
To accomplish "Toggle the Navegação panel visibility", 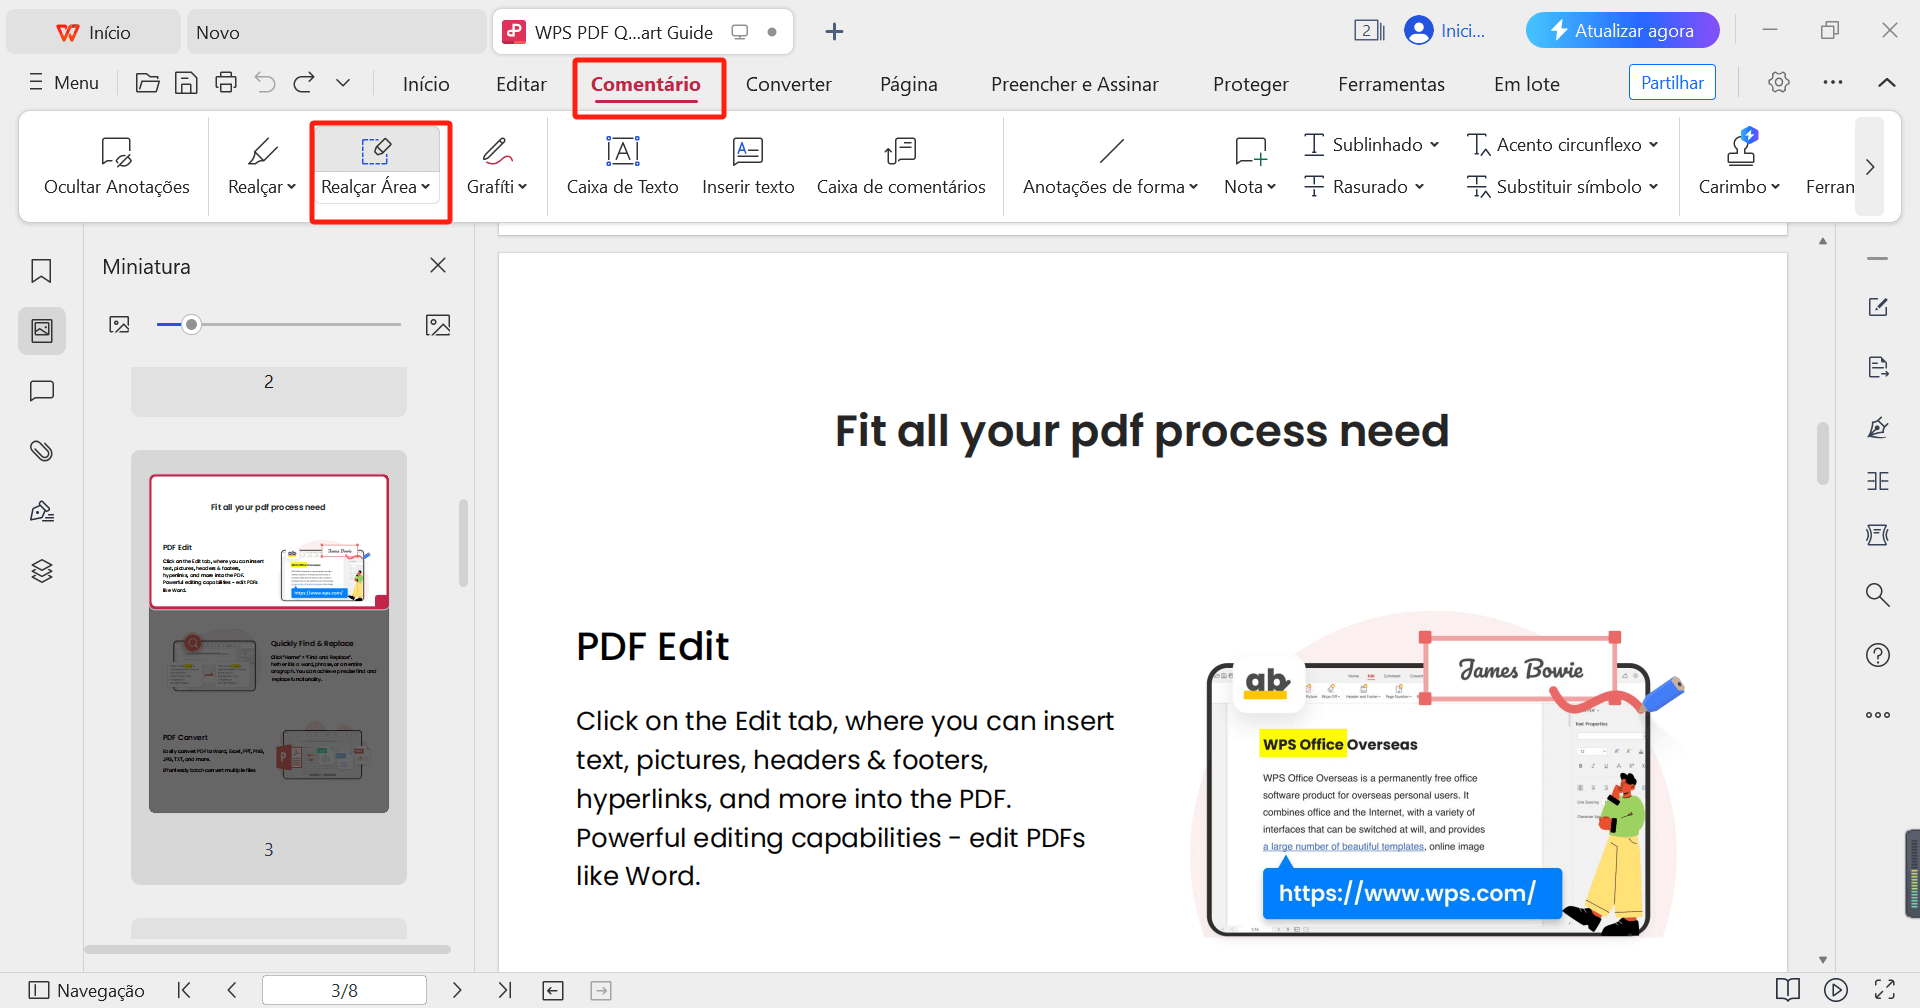I will coord(87,989).
